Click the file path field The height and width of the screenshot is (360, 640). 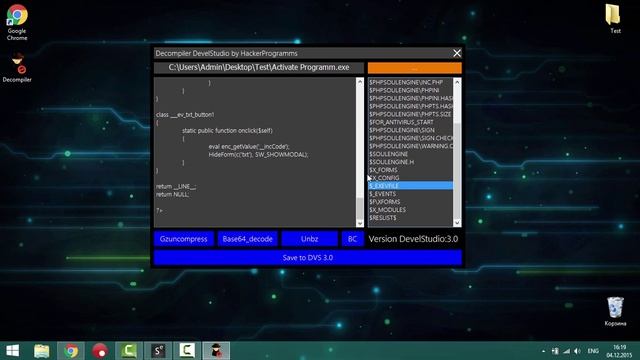tap(259, 68)
